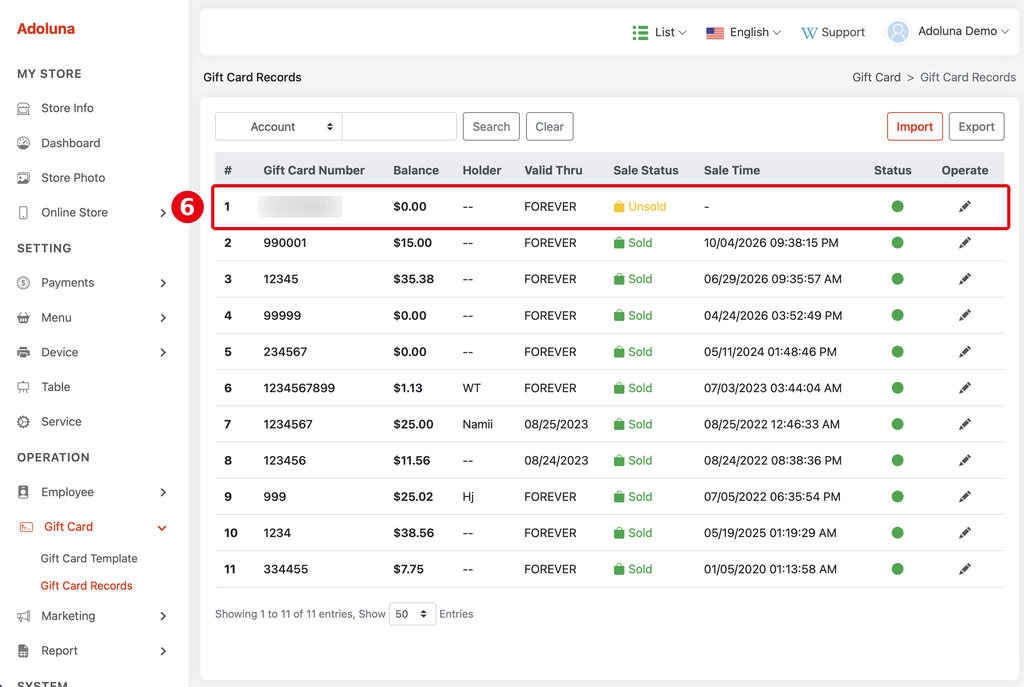The height and width of the screenshot is (687, 1024).
Task: Click the Adoluna logo
Action: point(46,29)
